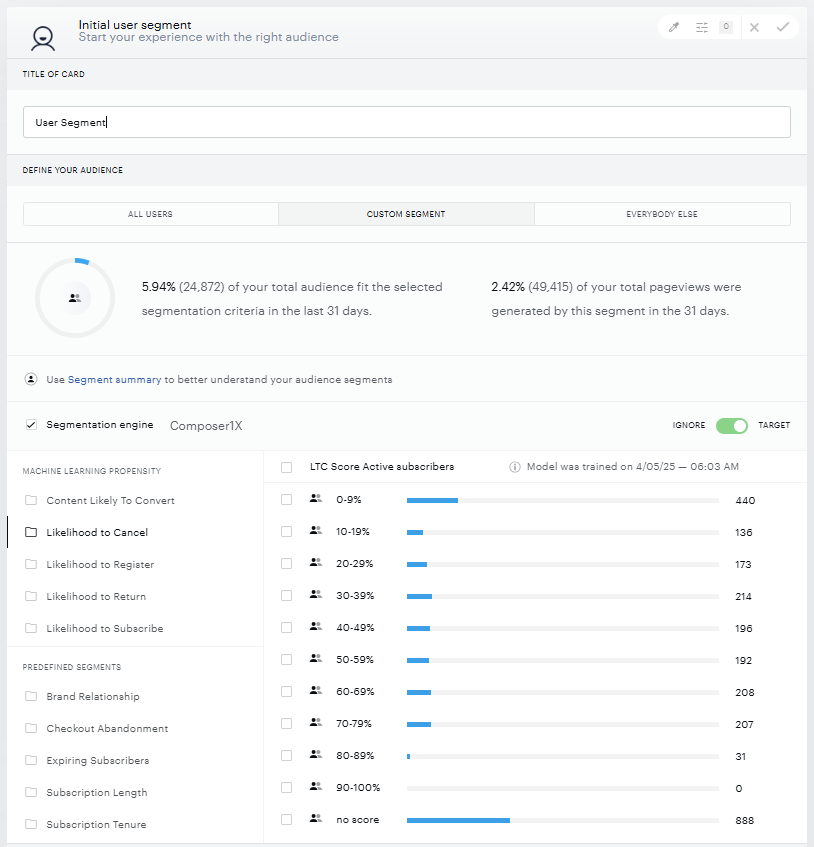Image resolution: width=814 pixels, height=847 pixels.
Task: Click the user avatar icon beside Initial user segment
Action: (43, 39)
